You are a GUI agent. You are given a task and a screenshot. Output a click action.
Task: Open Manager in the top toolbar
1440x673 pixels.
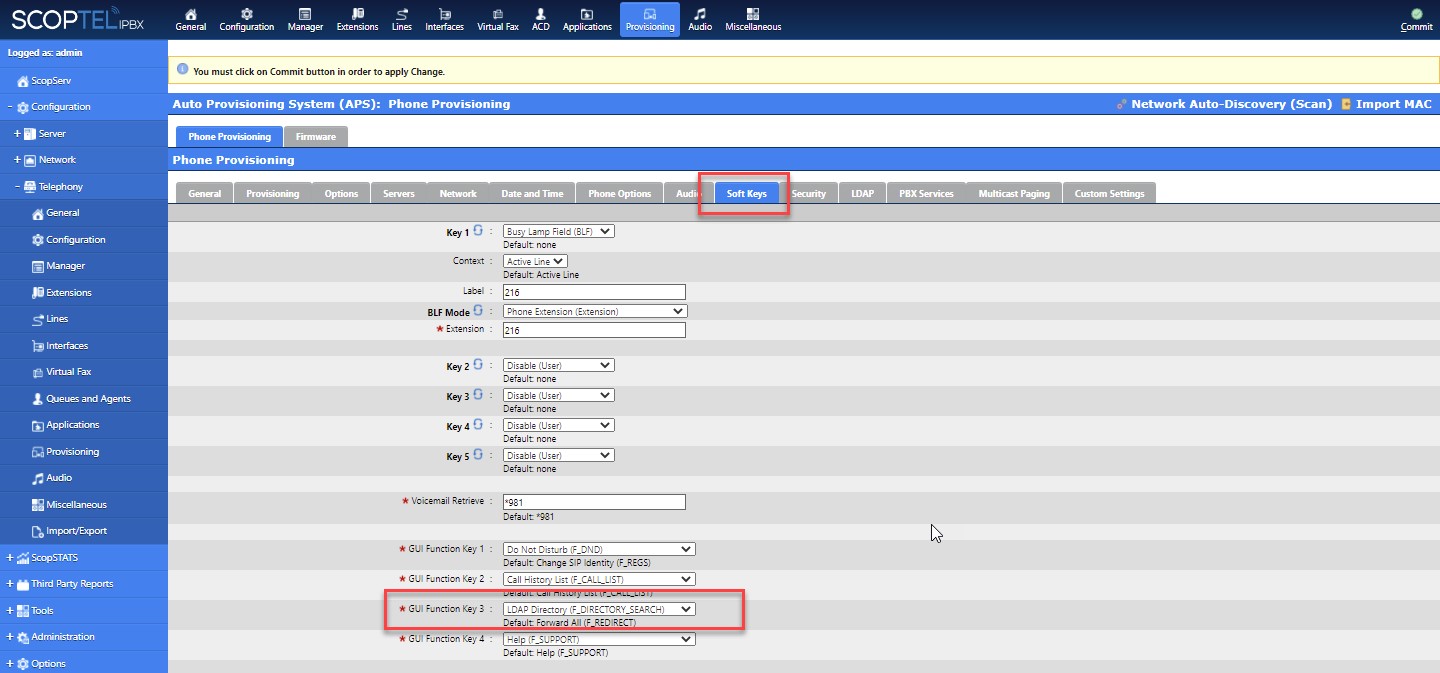(x=305, y=19)
